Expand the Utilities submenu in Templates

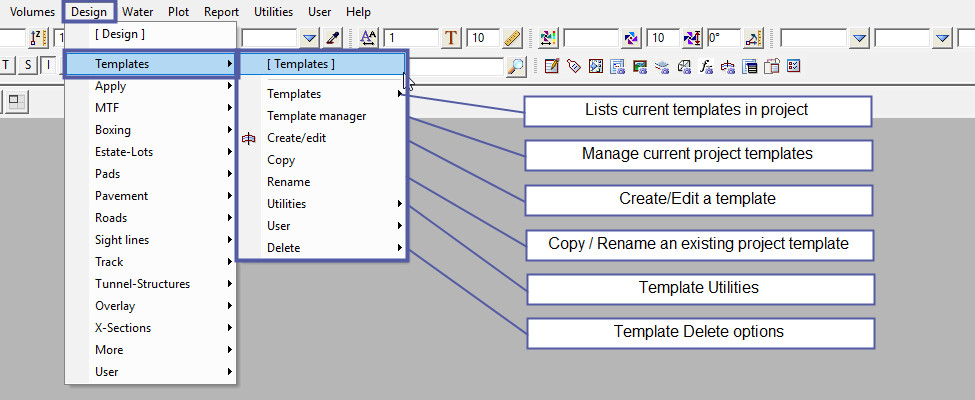287,204
